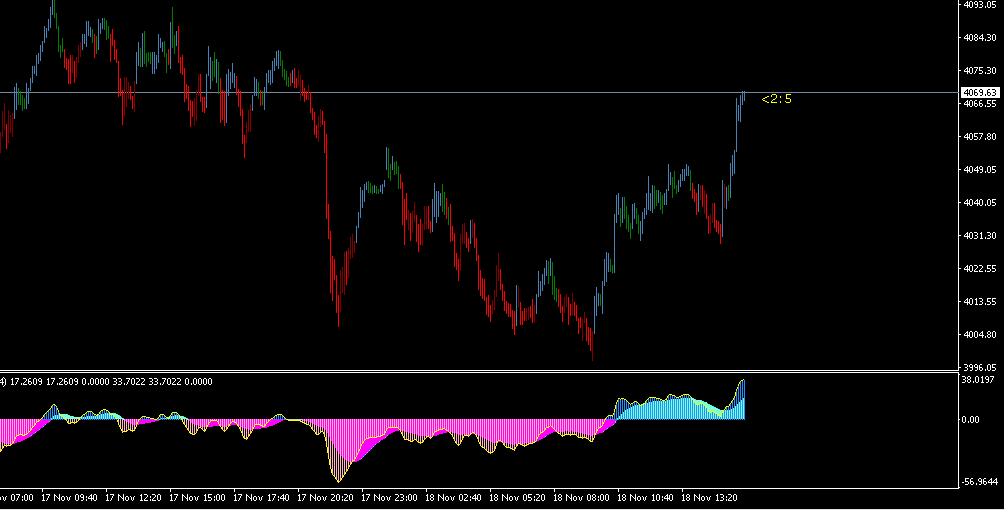1004x510 pixels.
Task: Click the 4049.05 price axis label
Action: [x=980, y=170]
